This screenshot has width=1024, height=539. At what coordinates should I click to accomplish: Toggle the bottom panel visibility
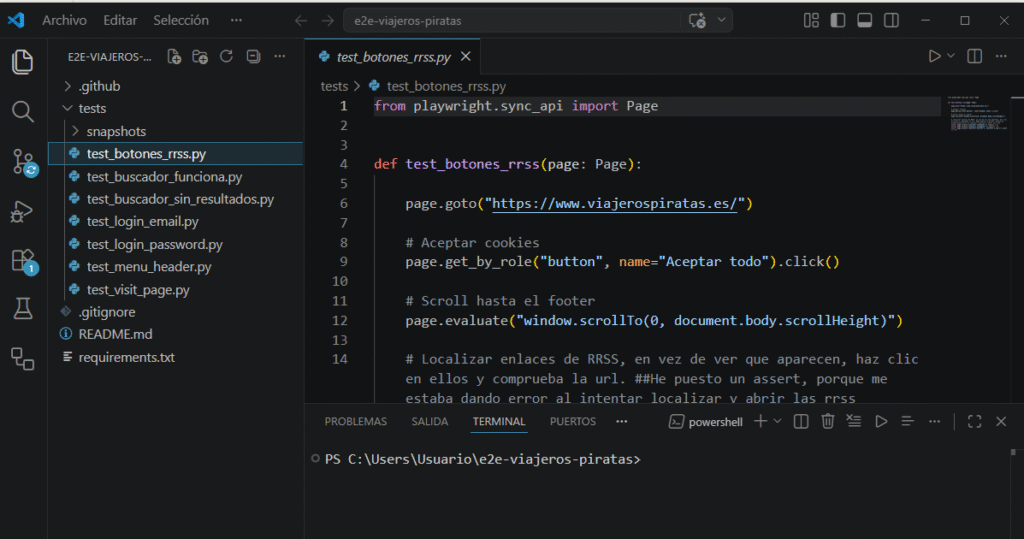click(865, 21)
